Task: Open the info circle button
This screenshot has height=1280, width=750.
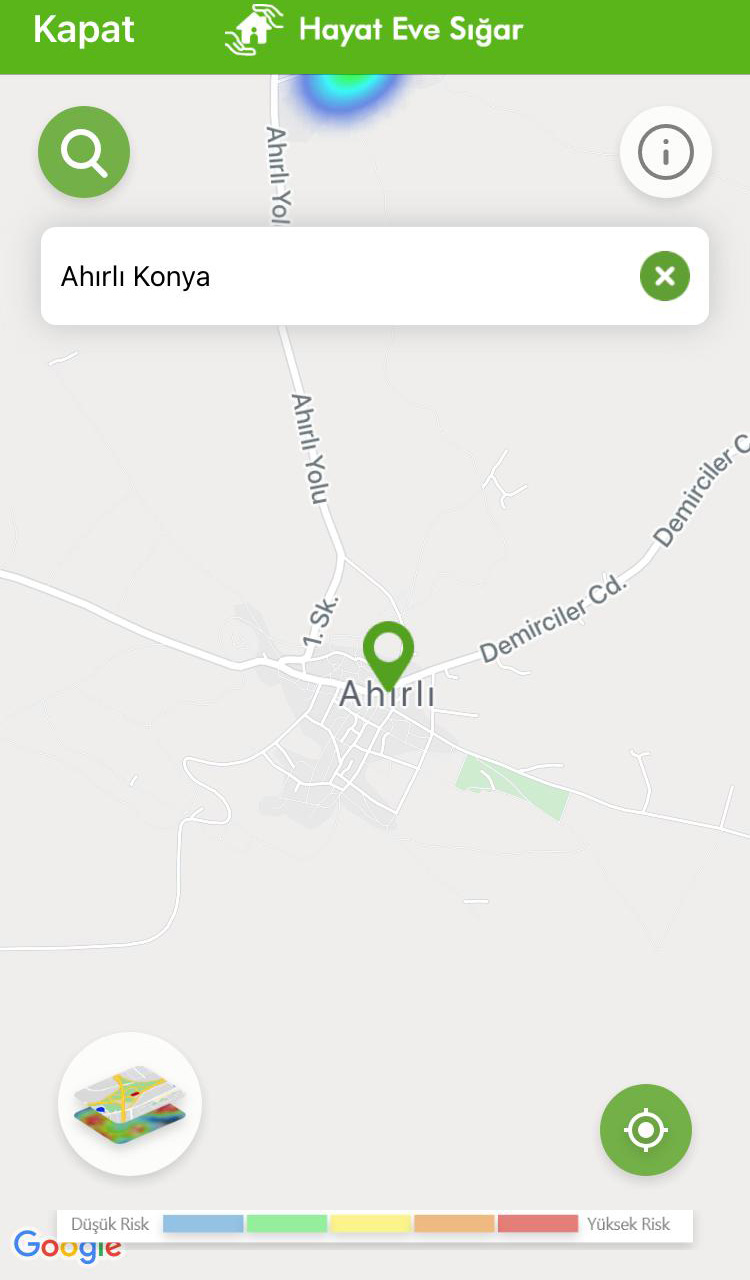Action: click(x=666, y=152)
